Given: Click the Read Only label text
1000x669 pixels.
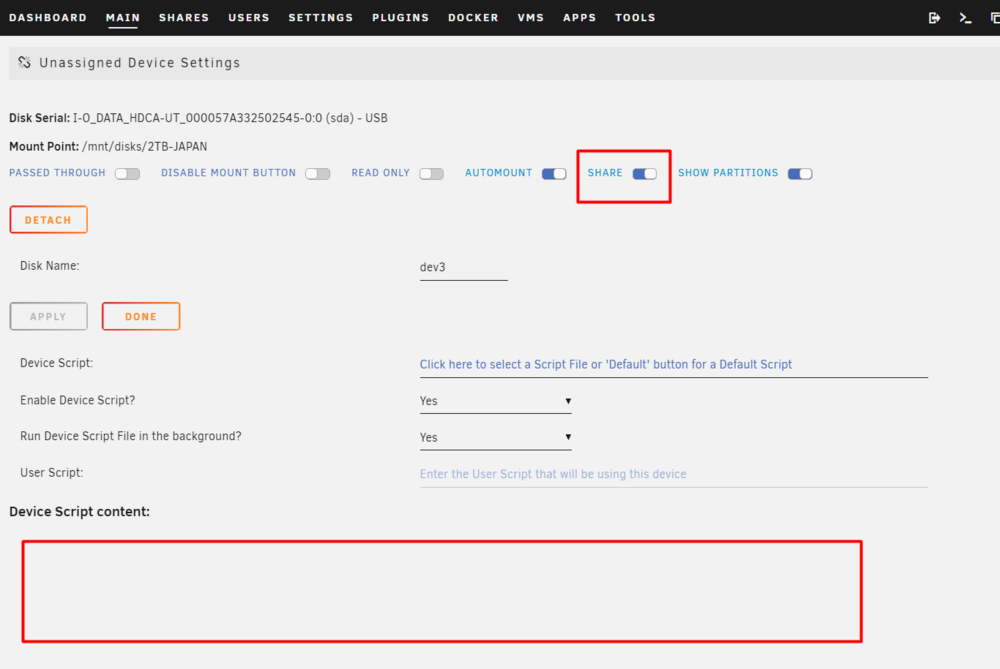Looking at the screenshot, I should point(380,173).
